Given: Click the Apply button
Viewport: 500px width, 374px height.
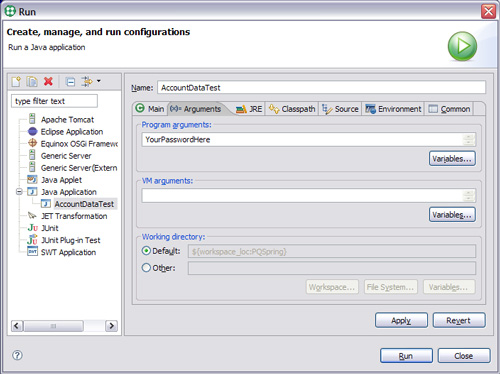Looking at the screenshot, I should pyautogui.click(x=401, y=320).
